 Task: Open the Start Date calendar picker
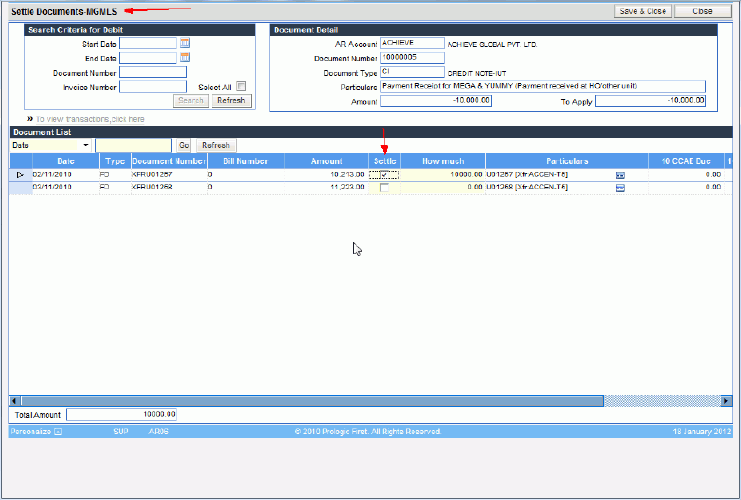click(185, 43)
